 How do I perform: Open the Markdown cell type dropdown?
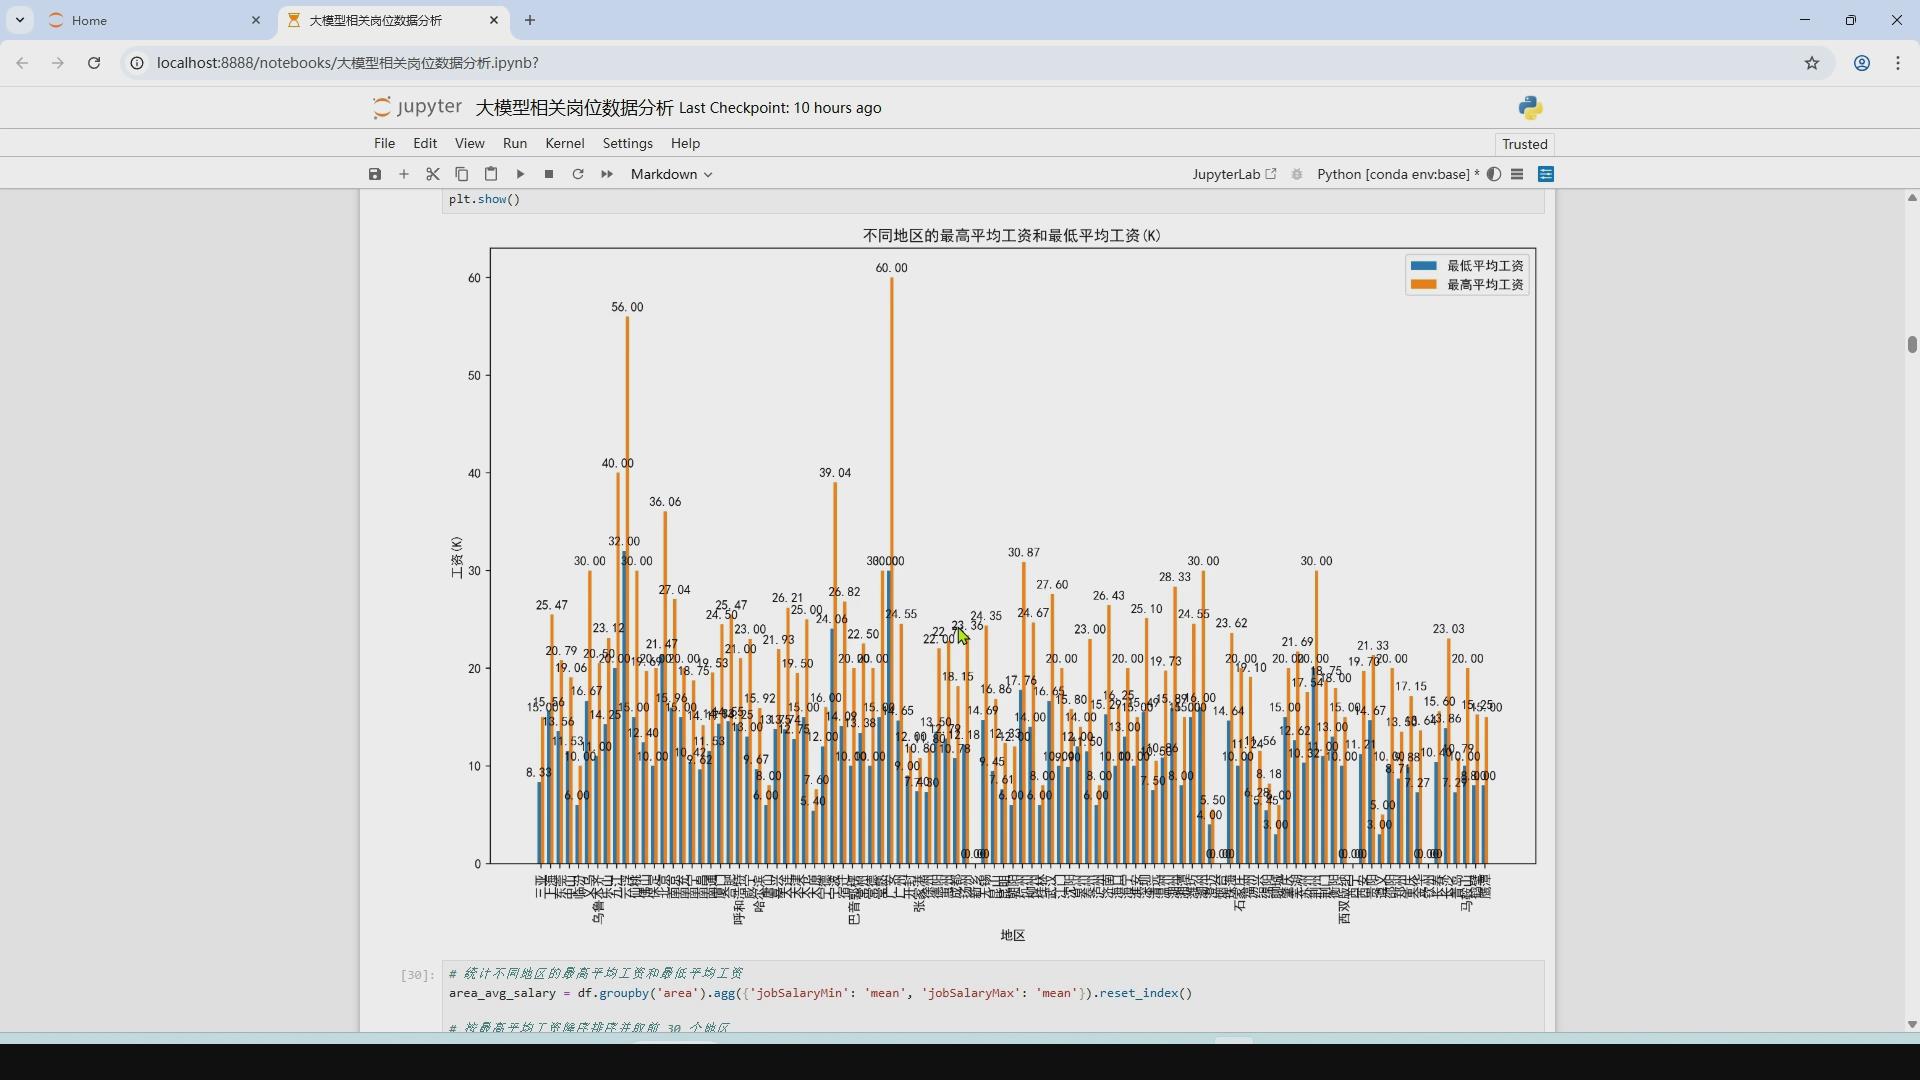tap(671, 174)
